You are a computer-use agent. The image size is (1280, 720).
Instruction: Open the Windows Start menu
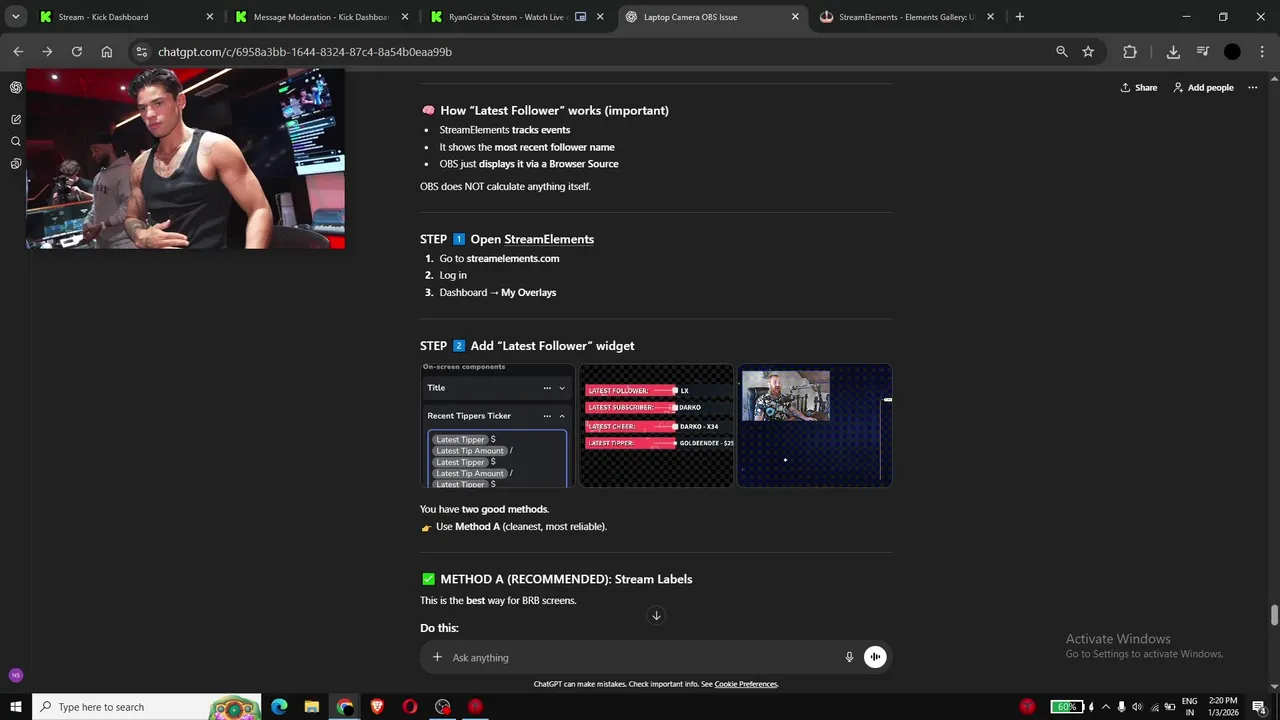coord(16,707)
